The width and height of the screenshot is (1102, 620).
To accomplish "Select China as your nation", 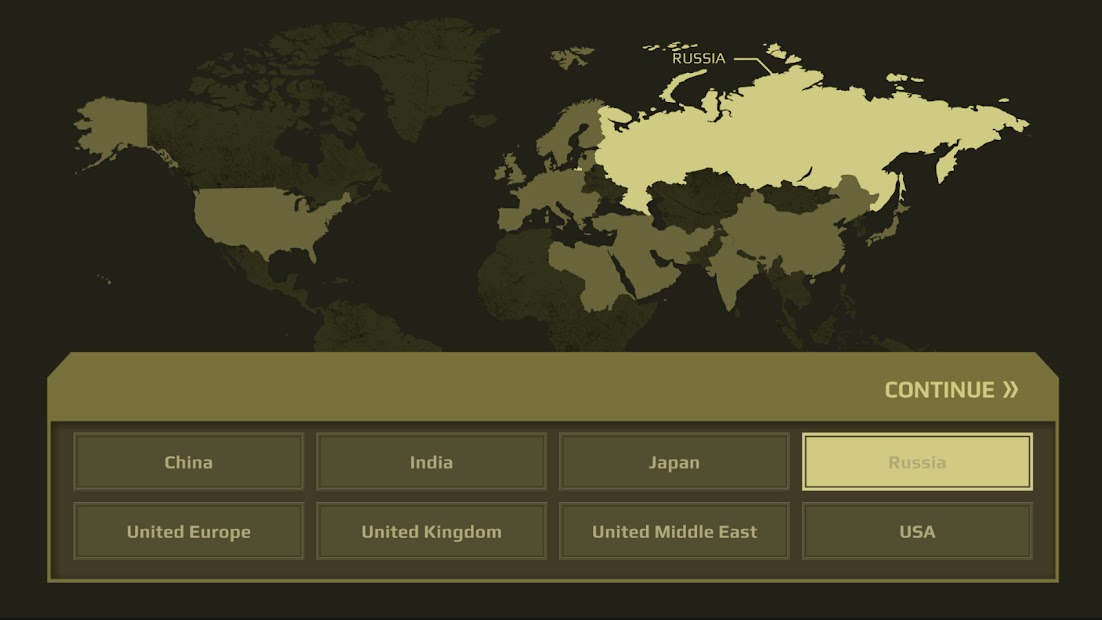I will [x=188, y=462].
